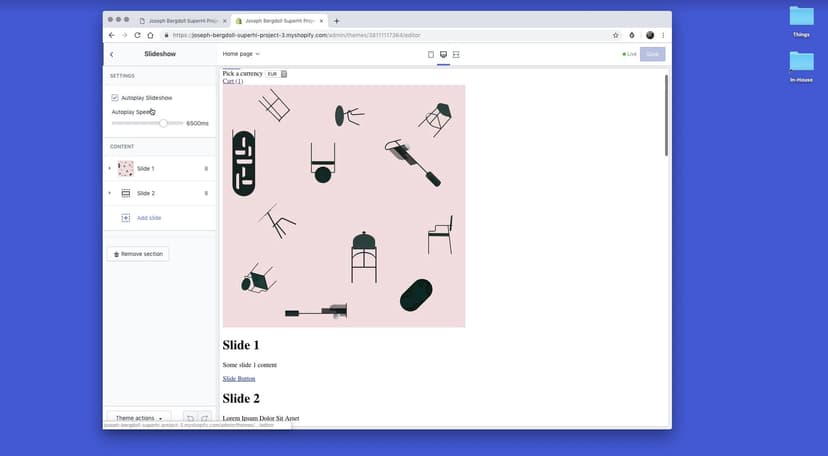
Task: Switch to mobile preview icon
Action: point(431,54)
